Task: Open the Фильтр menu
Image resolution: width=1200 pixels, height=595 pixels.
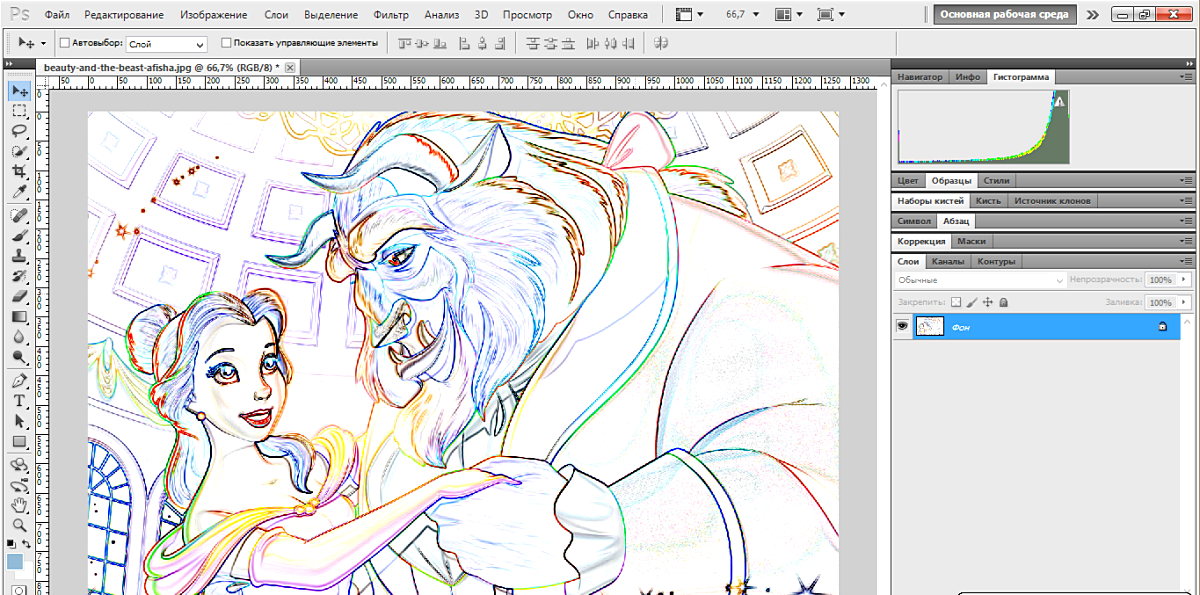Action: (390, 15)
